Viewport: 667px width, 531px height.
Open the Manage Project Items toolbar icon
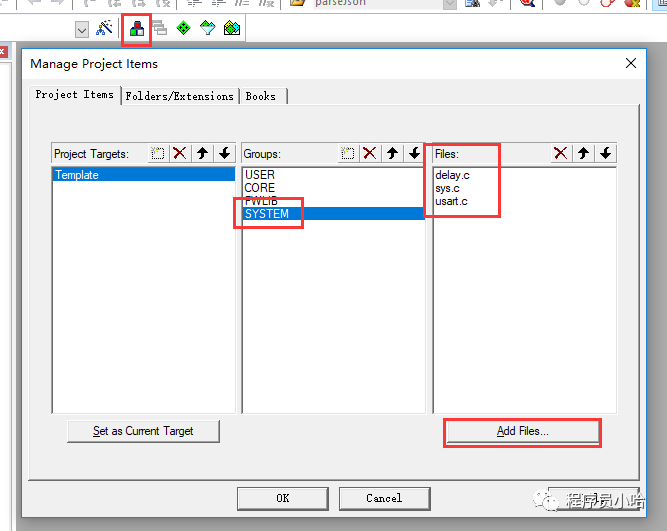point(137,29)
